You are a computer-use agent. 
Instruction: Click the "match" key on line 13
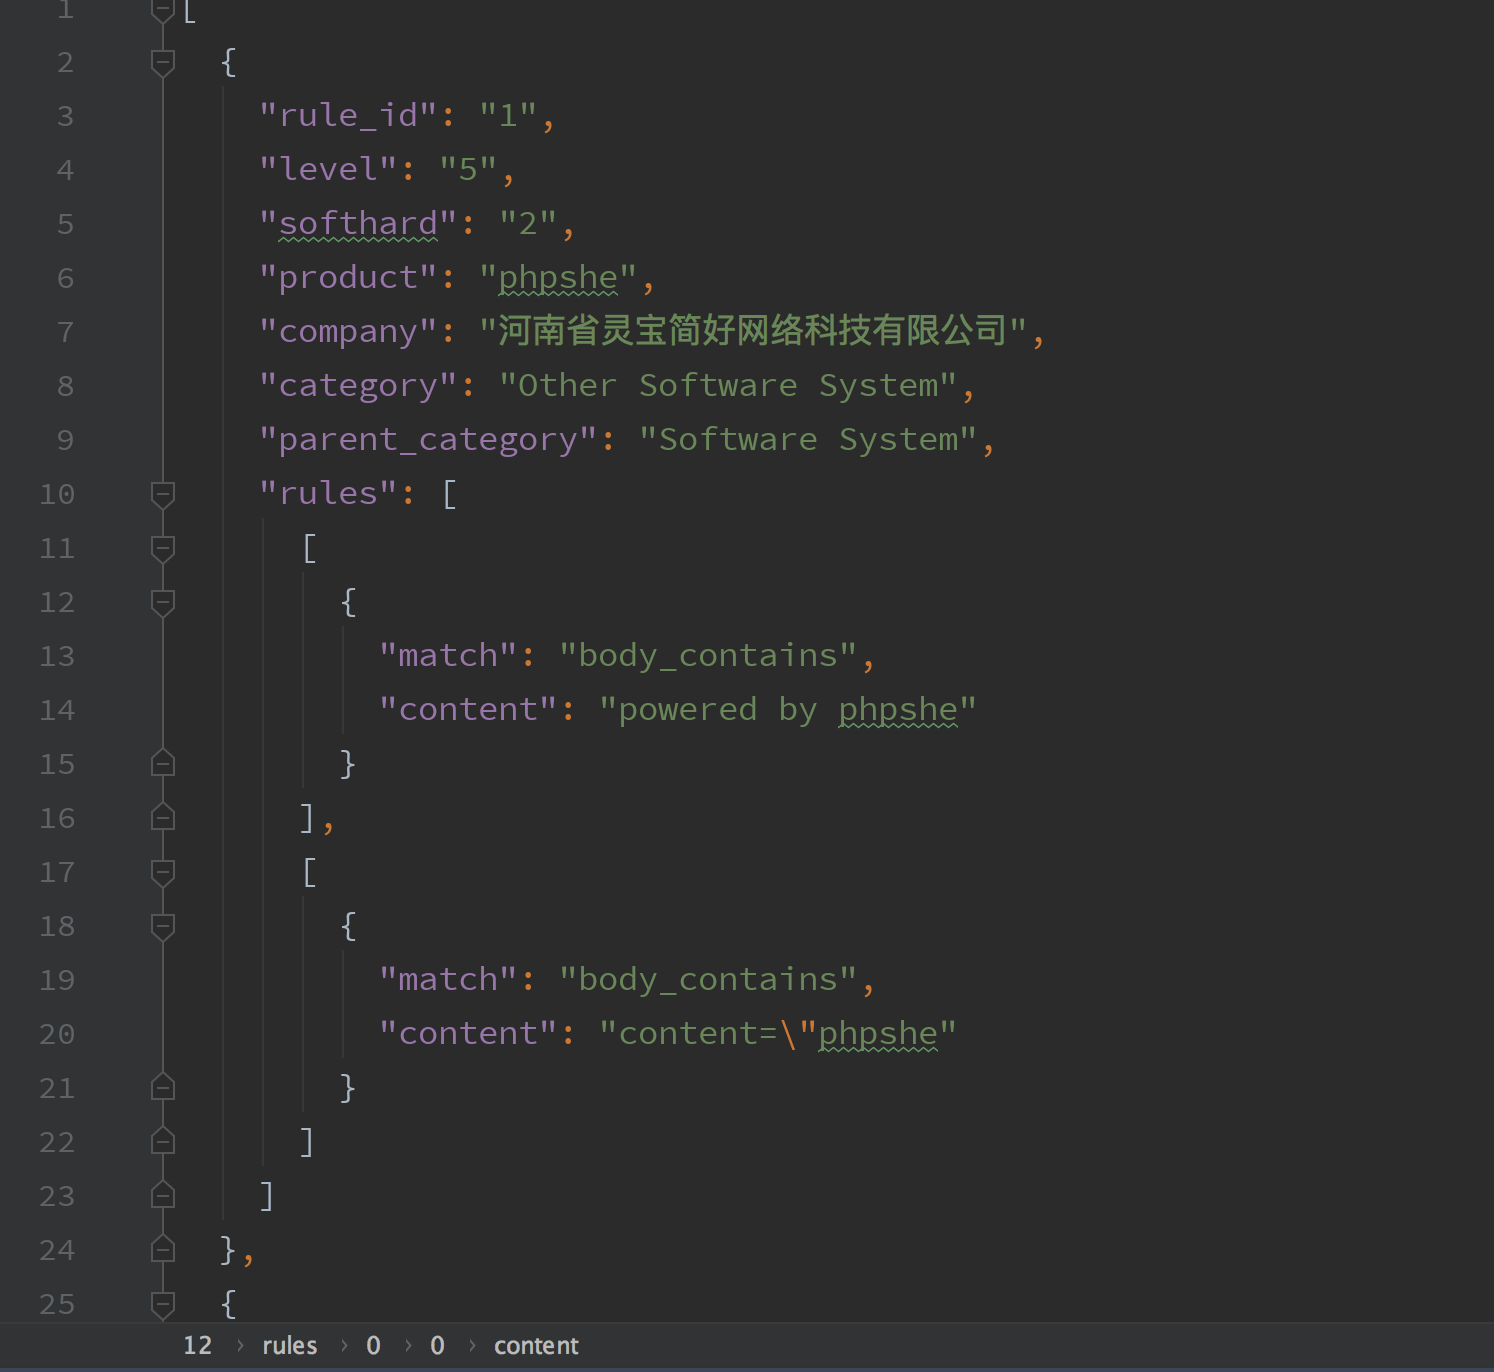[x=448, y=656]
